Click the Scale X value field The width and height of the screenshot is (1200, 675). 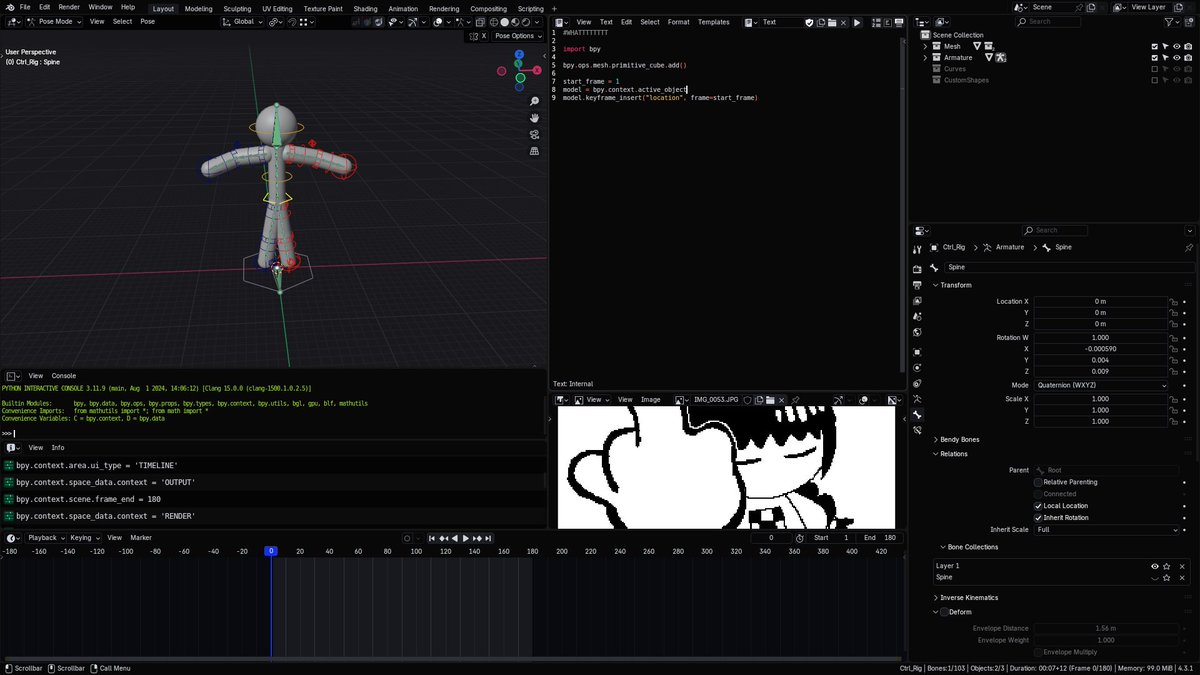(x=1100, y=399)
